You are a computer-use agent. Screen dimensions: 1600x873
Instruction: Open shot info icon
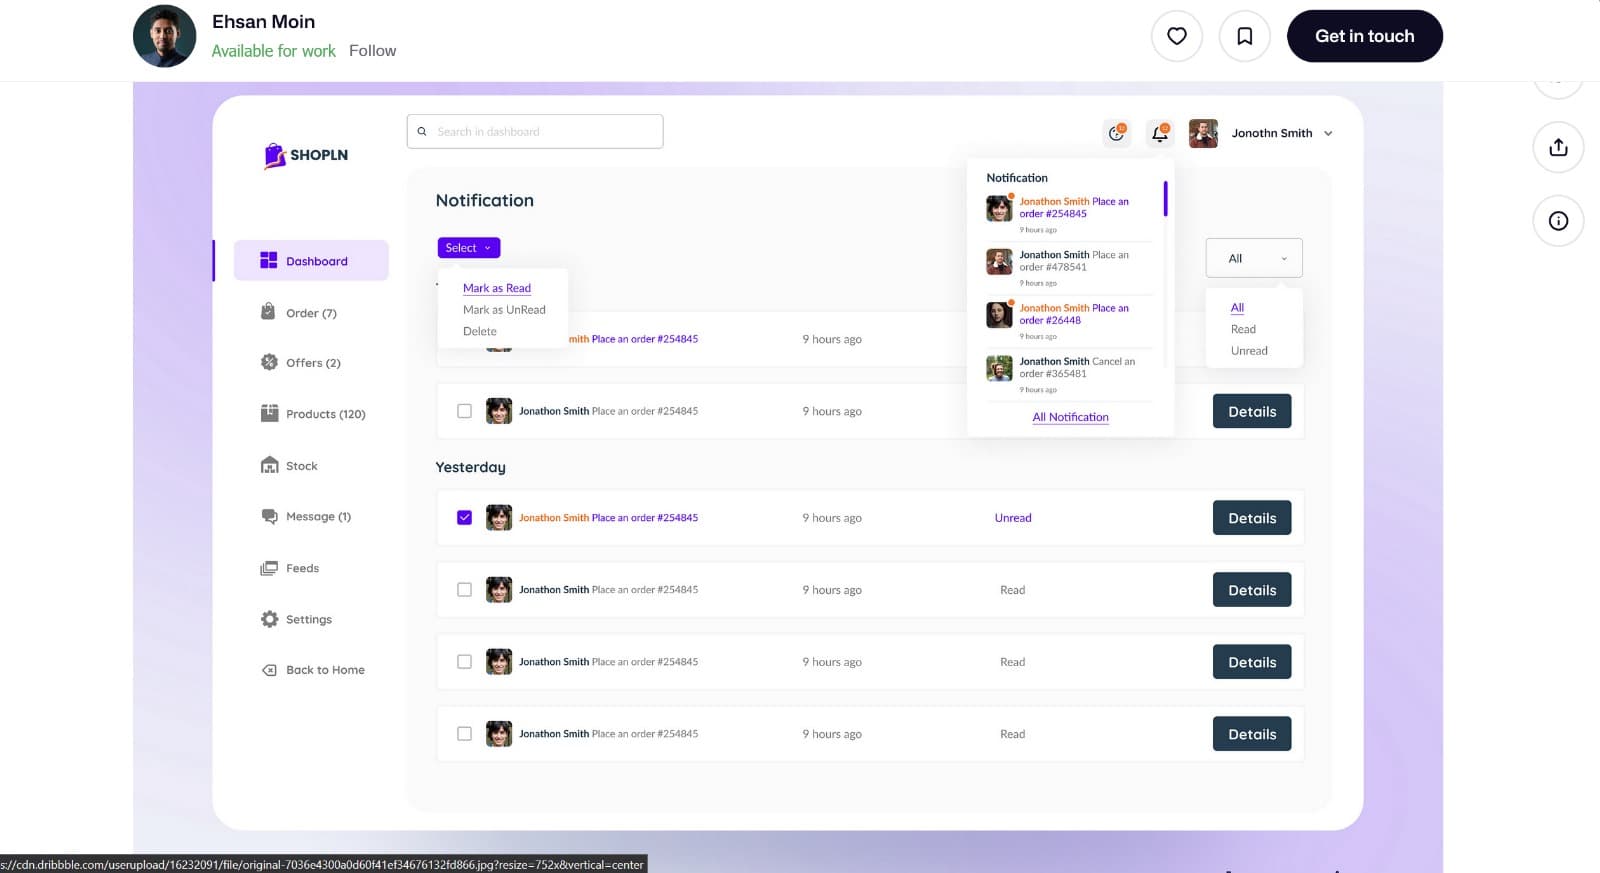tap(1558, 221)
